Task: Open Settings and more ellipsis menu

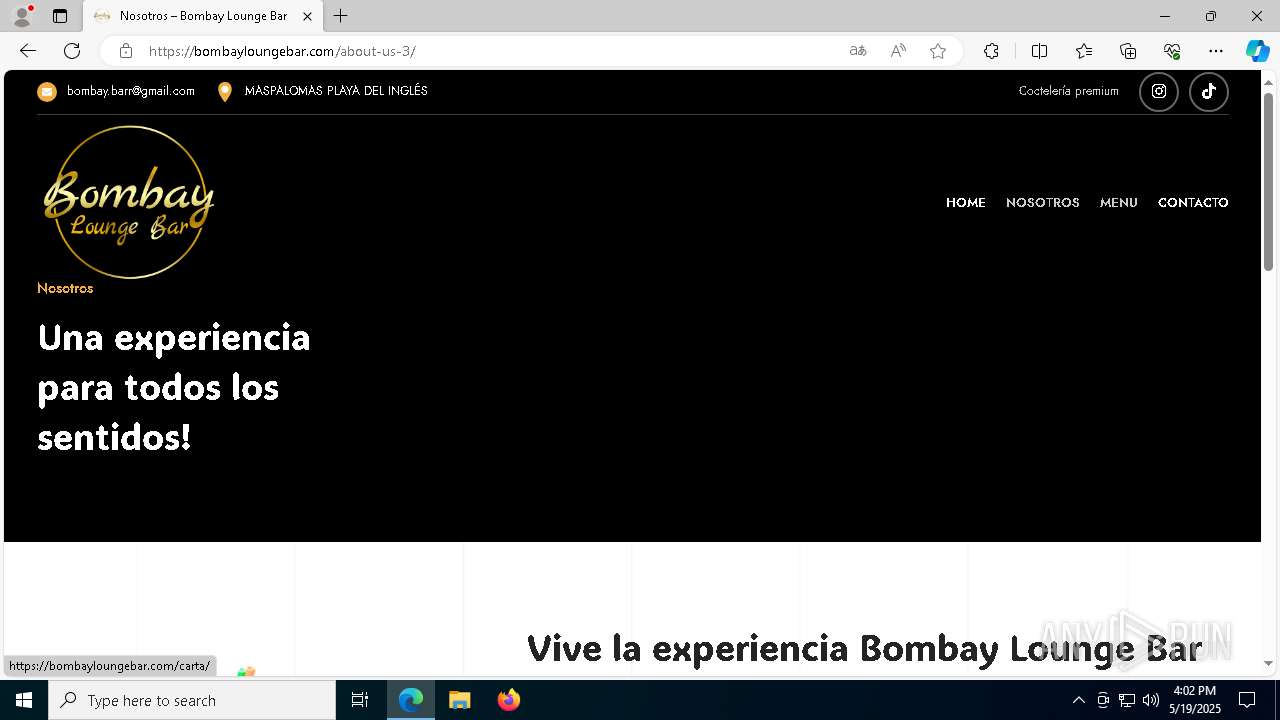Action: point(1216,51)
